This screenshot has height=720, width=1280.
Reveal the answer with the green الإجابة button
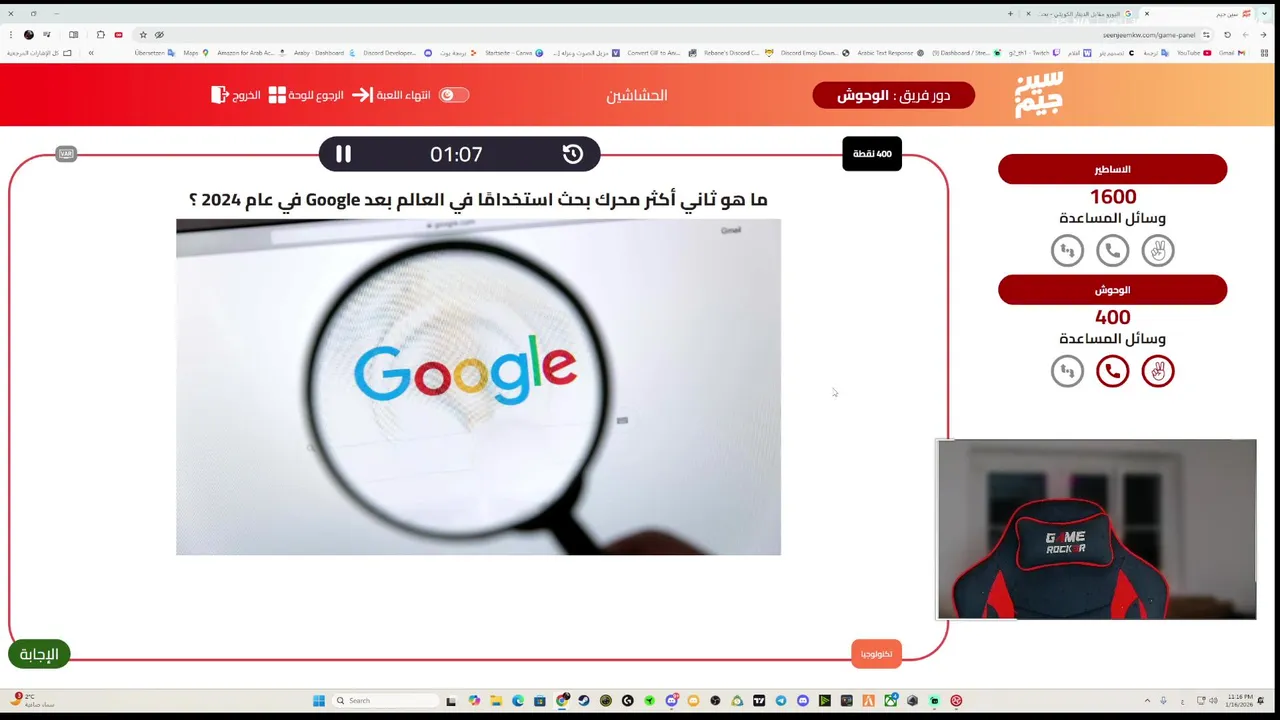pos(39,654)
